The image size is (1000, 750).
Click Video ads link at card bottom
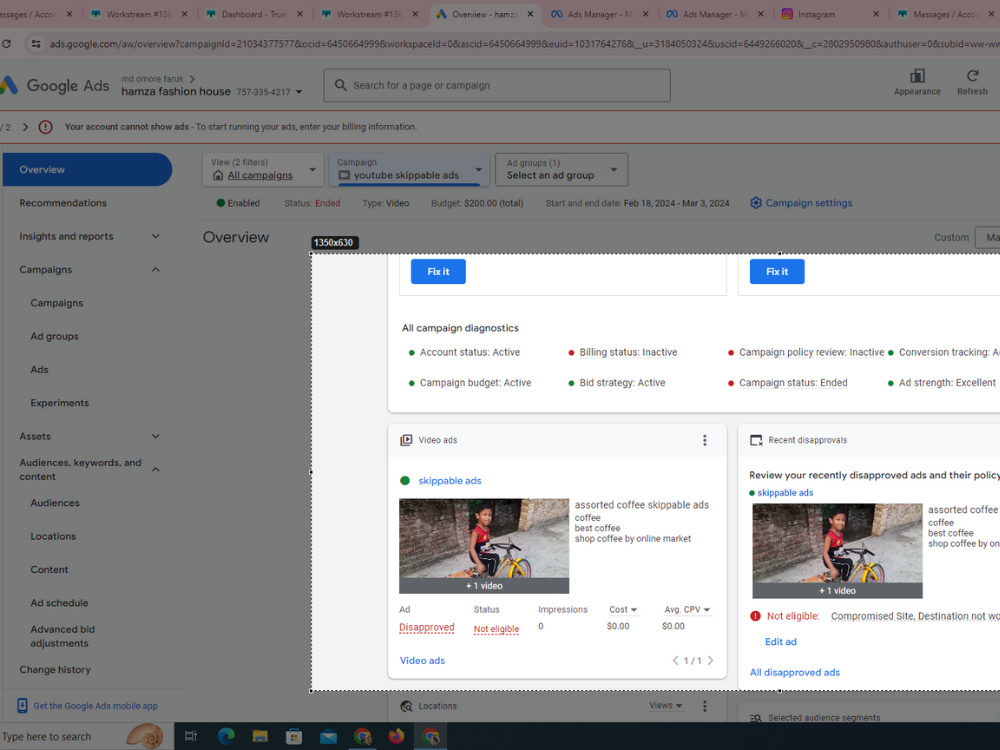422,661
